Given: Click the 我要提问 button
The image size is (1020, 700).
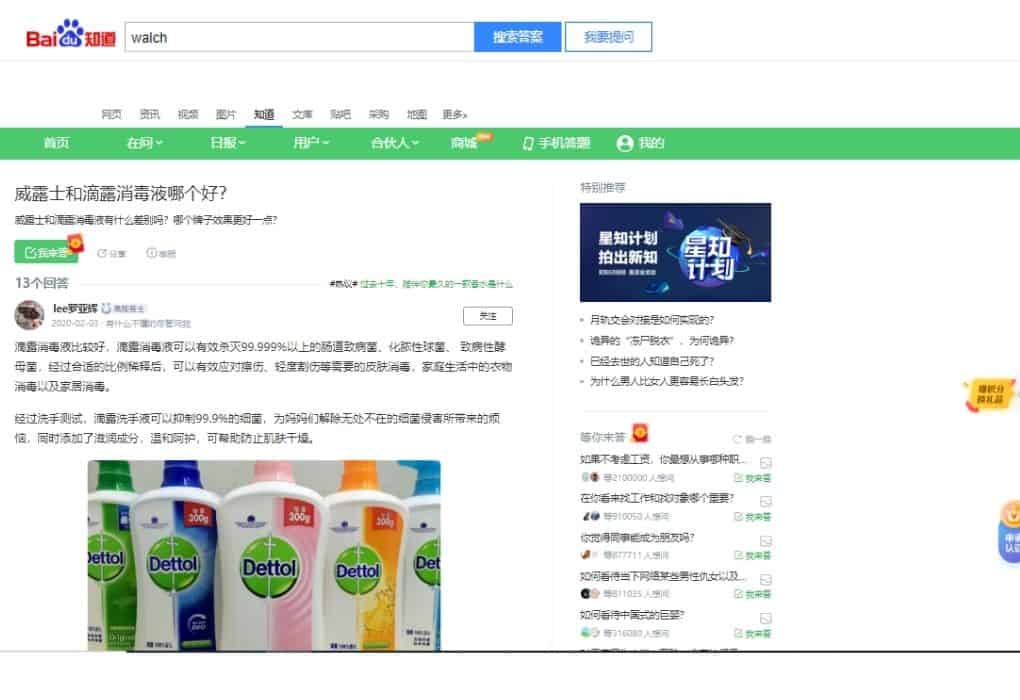Looking at the screenshot, I should 608,37.
